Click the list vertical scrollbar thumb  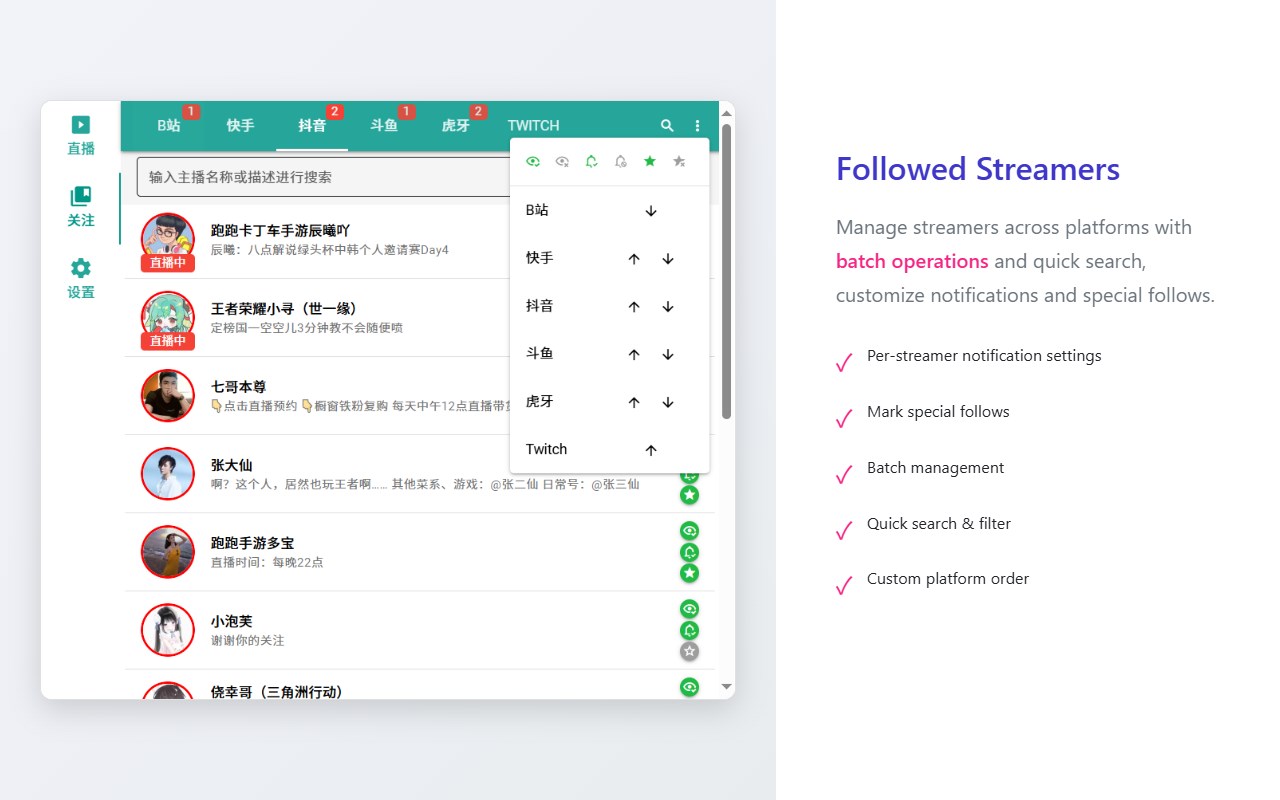tap(727, 271)
